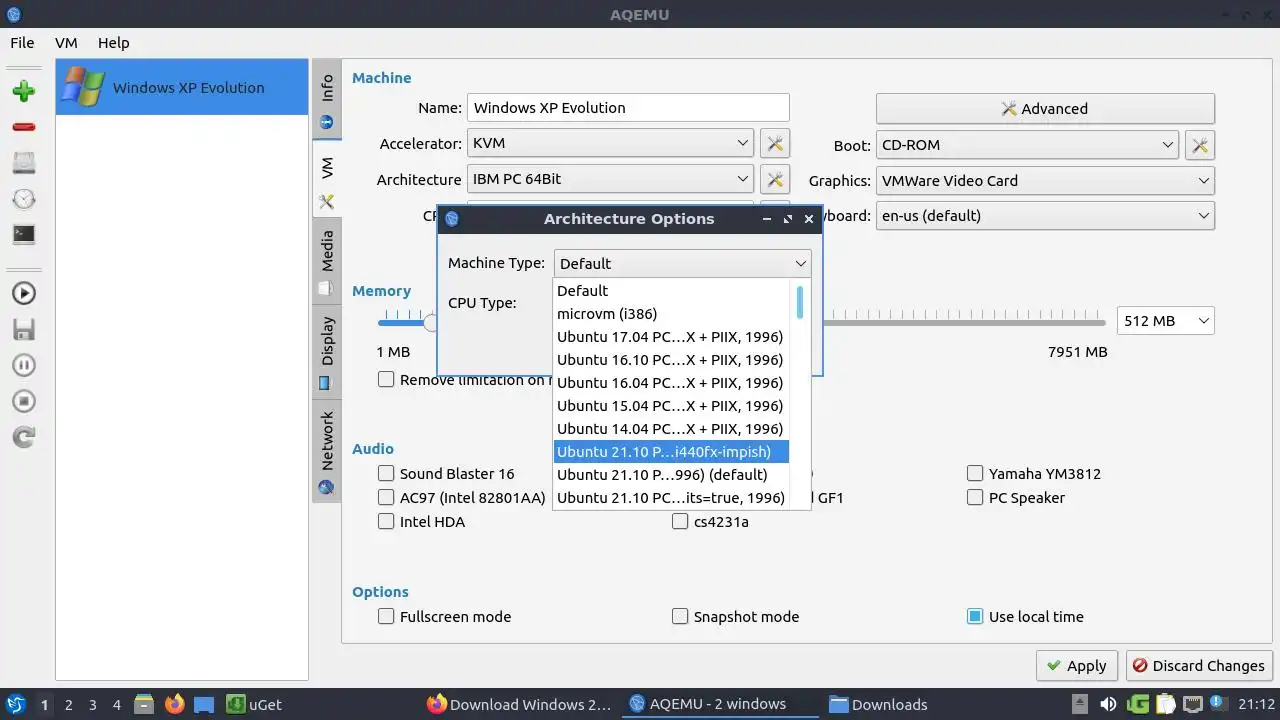Open the Boot CD-ROM dropdown
1280x720 pixels.
(1027, 145)
